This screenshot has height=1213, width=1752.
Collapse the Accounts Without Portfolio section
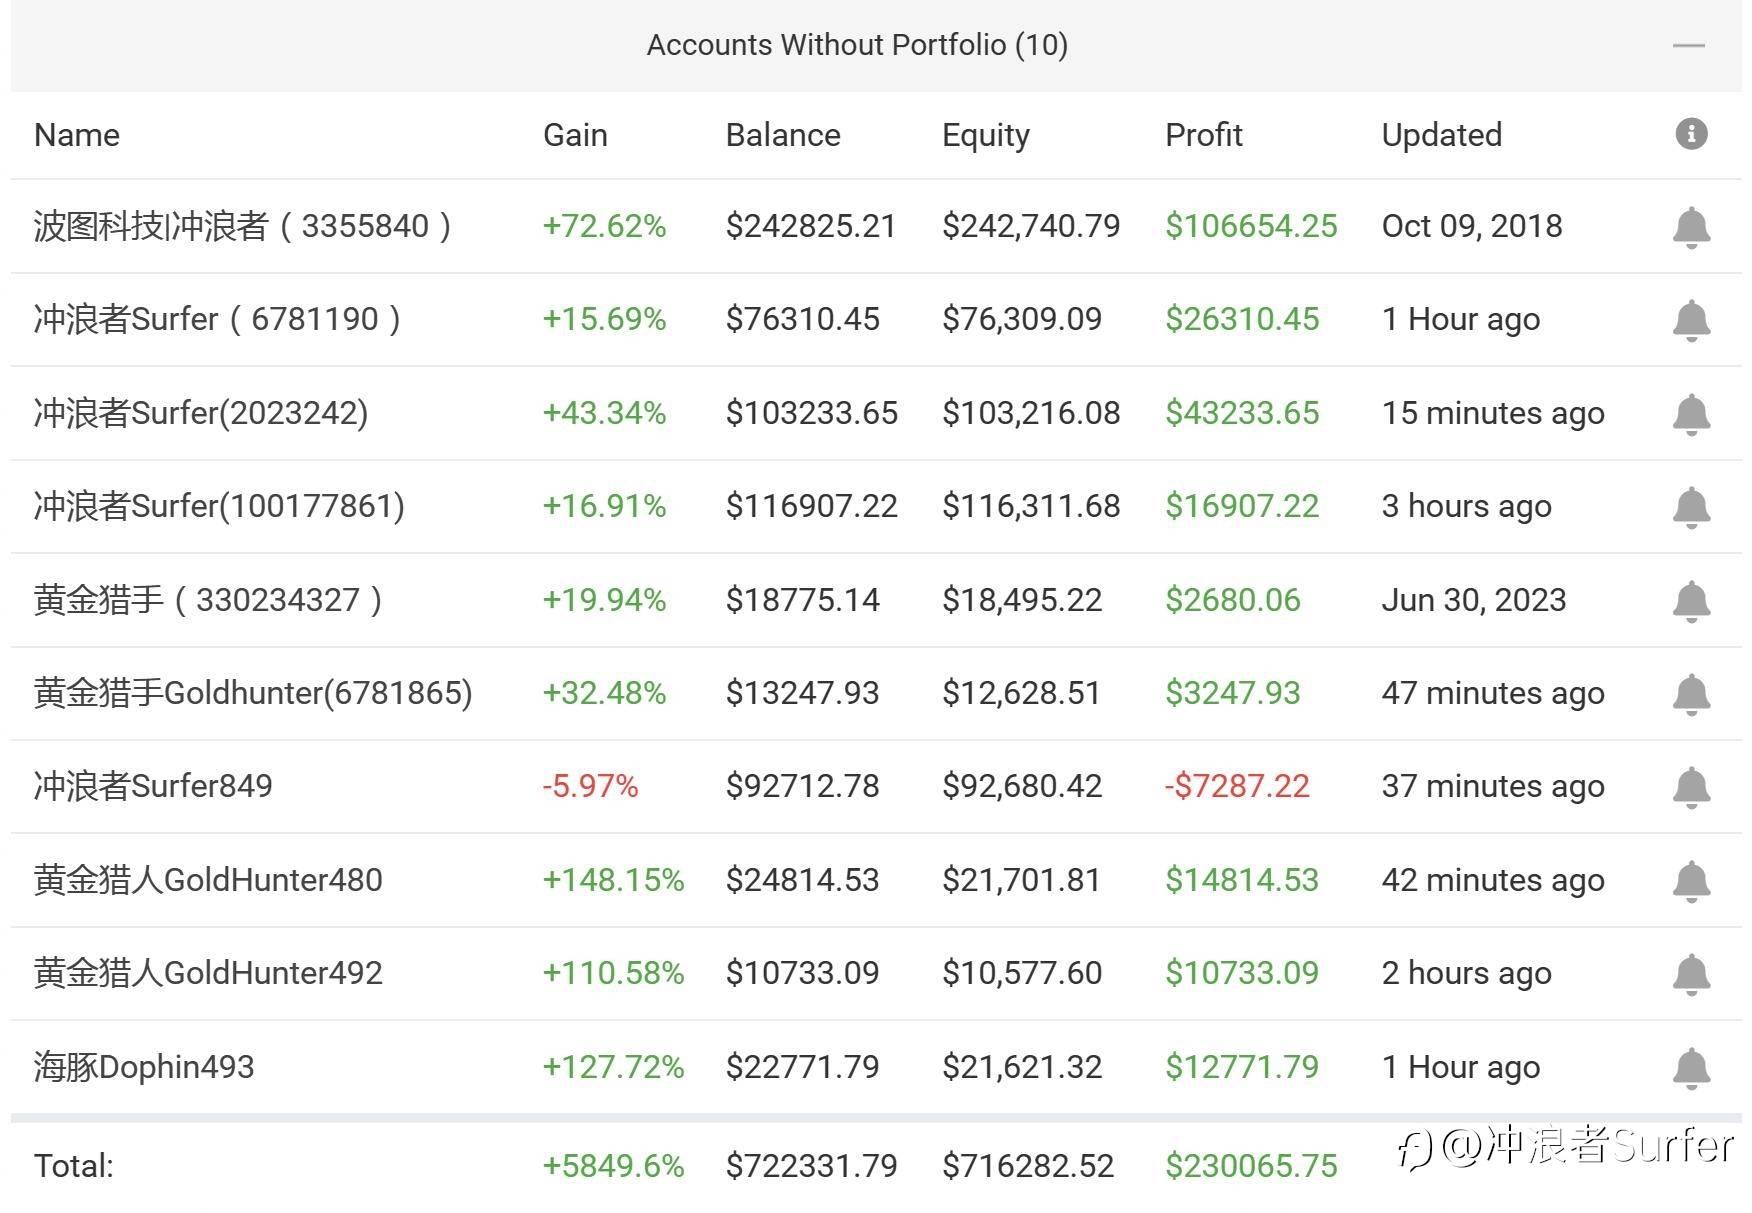click(1688, 45)
